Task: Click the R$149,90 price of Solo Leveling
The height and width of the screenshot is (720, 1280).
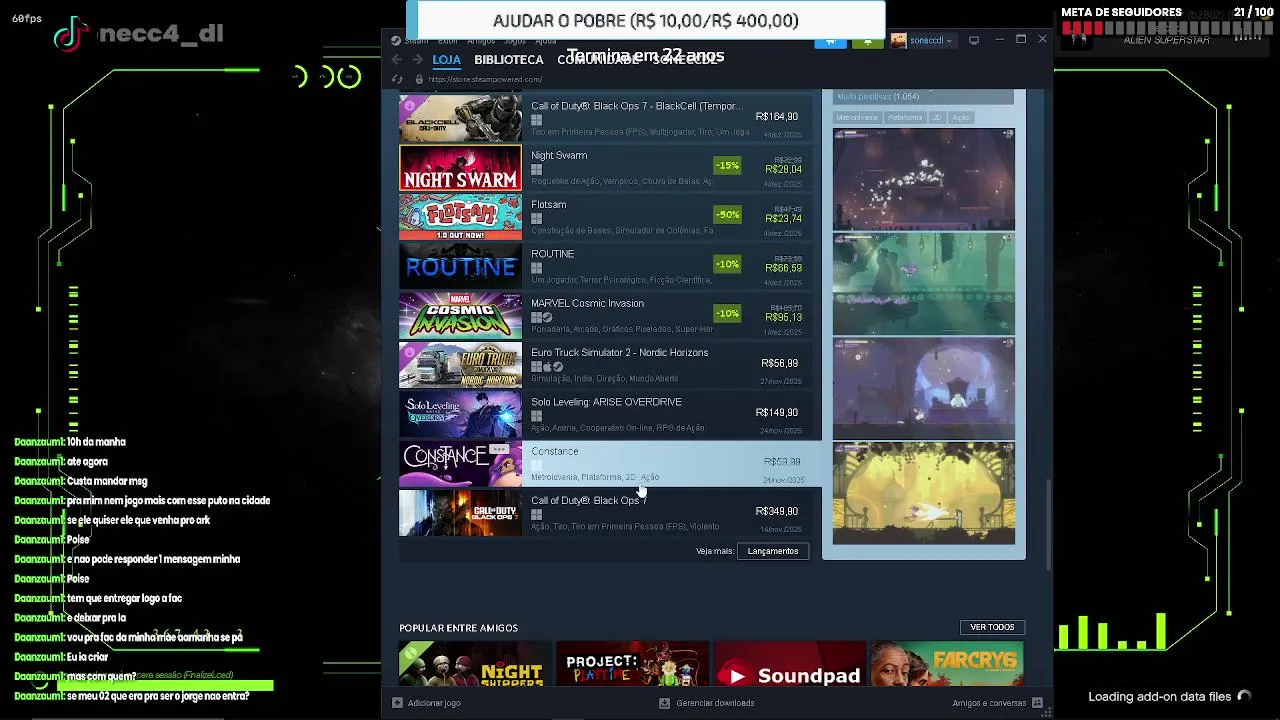Action: pyautogui.click(x=777, y=412)
